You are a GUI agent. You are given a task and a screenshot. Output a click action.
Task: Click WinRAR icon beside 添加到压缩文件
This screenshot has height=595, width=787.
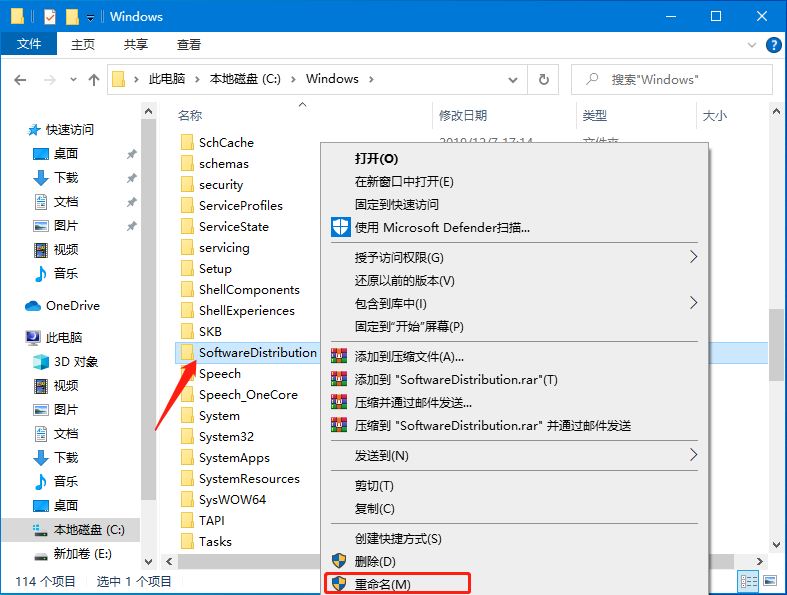(339, 356)
